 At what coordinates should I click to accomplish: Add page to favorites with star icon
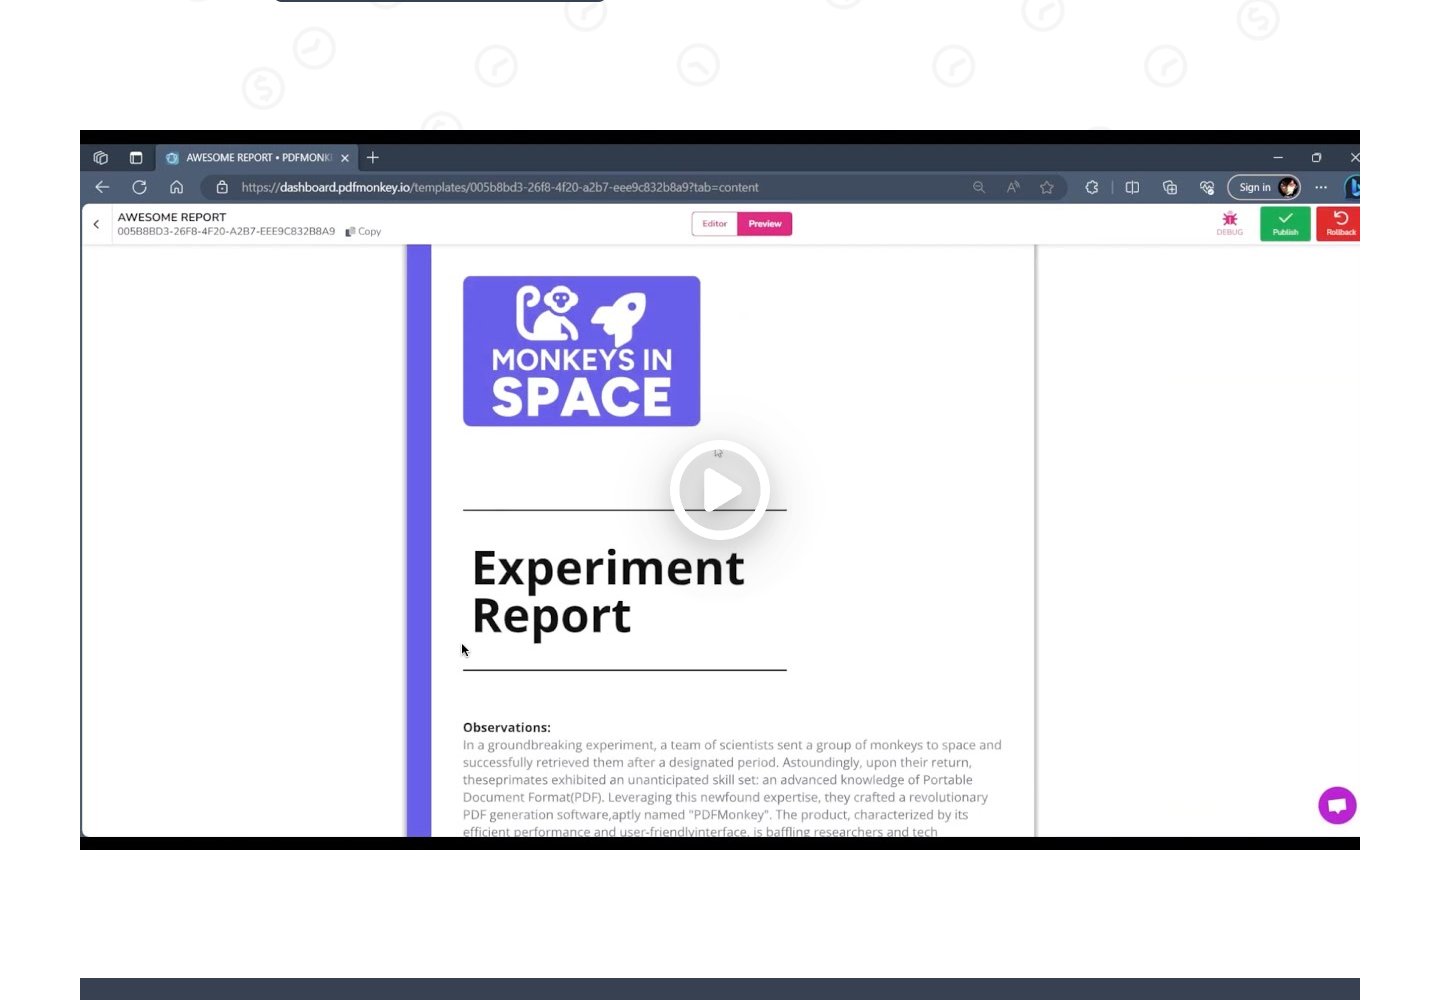[x=1047, y=187]
